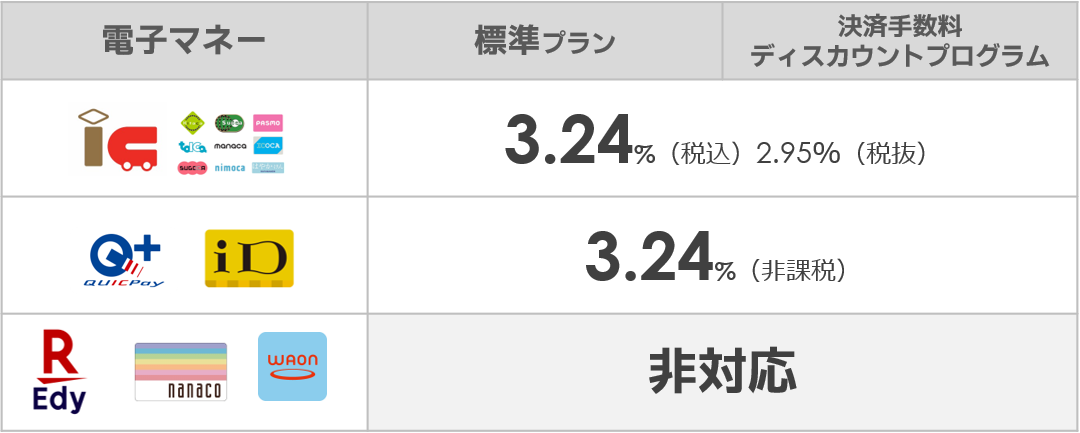Click the Rakuten Edy logo
1080x433 pixels.
(x=59, y=372)
